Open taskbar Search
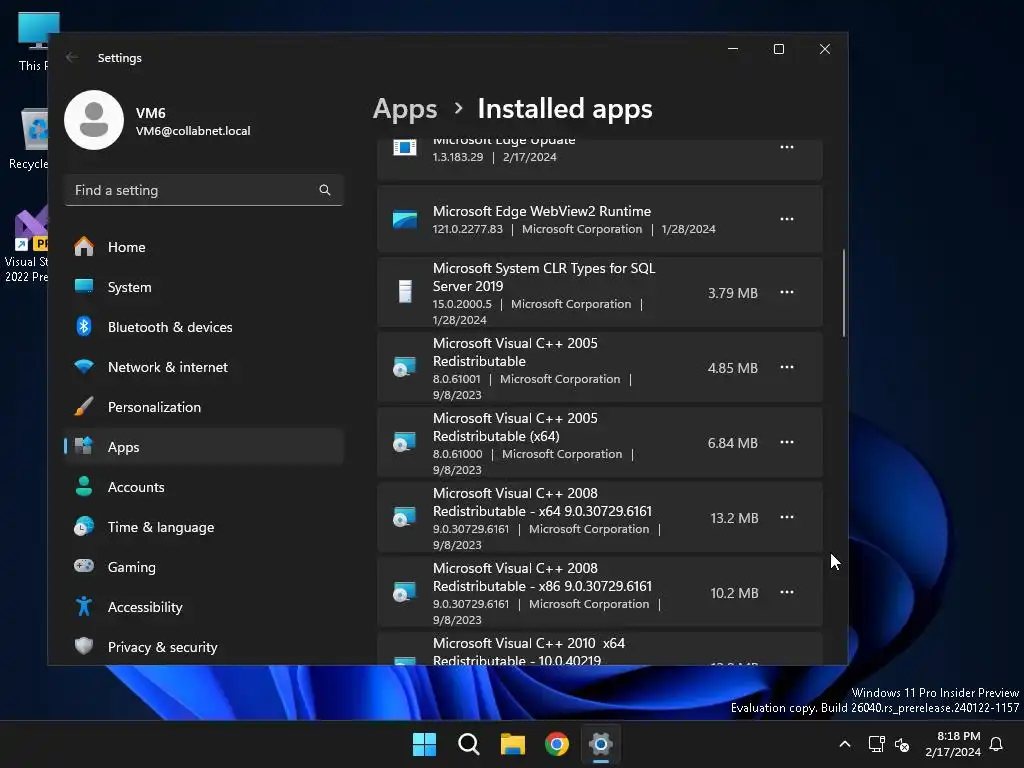Screen dimensions: 1024x768 468,744
